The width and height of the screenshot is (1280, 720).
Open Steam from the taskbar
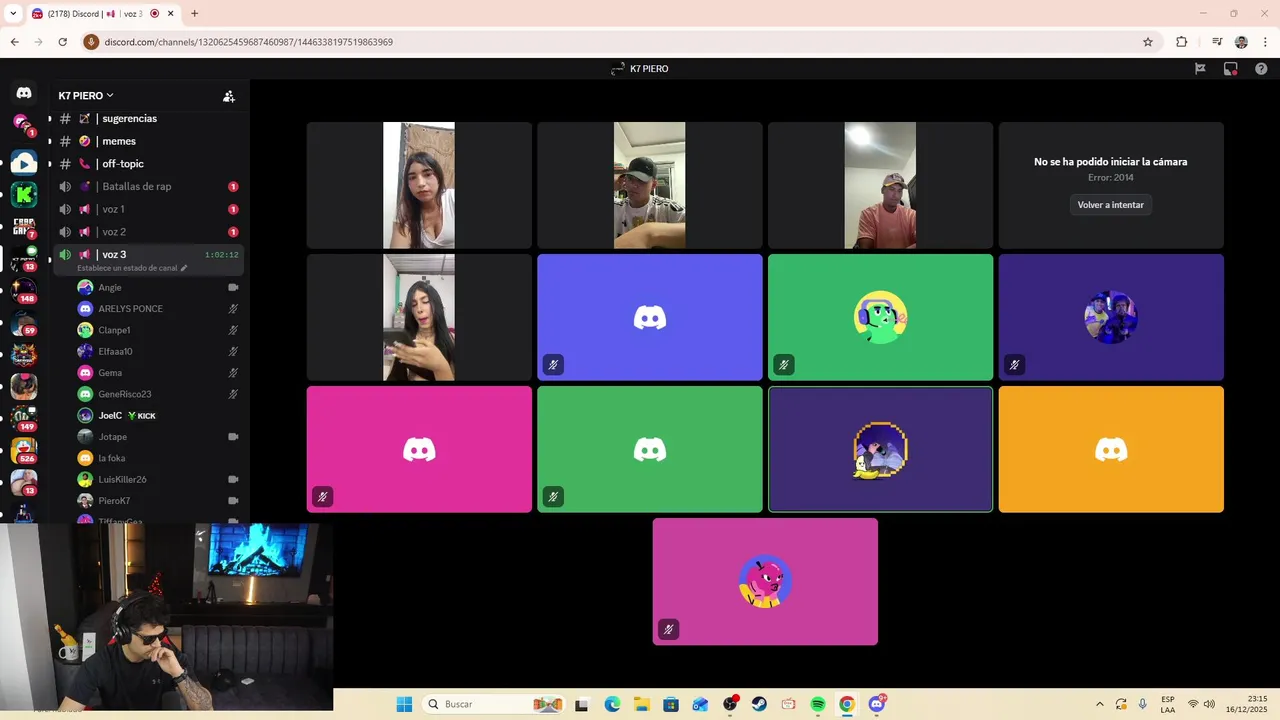(x=759, y=704)
